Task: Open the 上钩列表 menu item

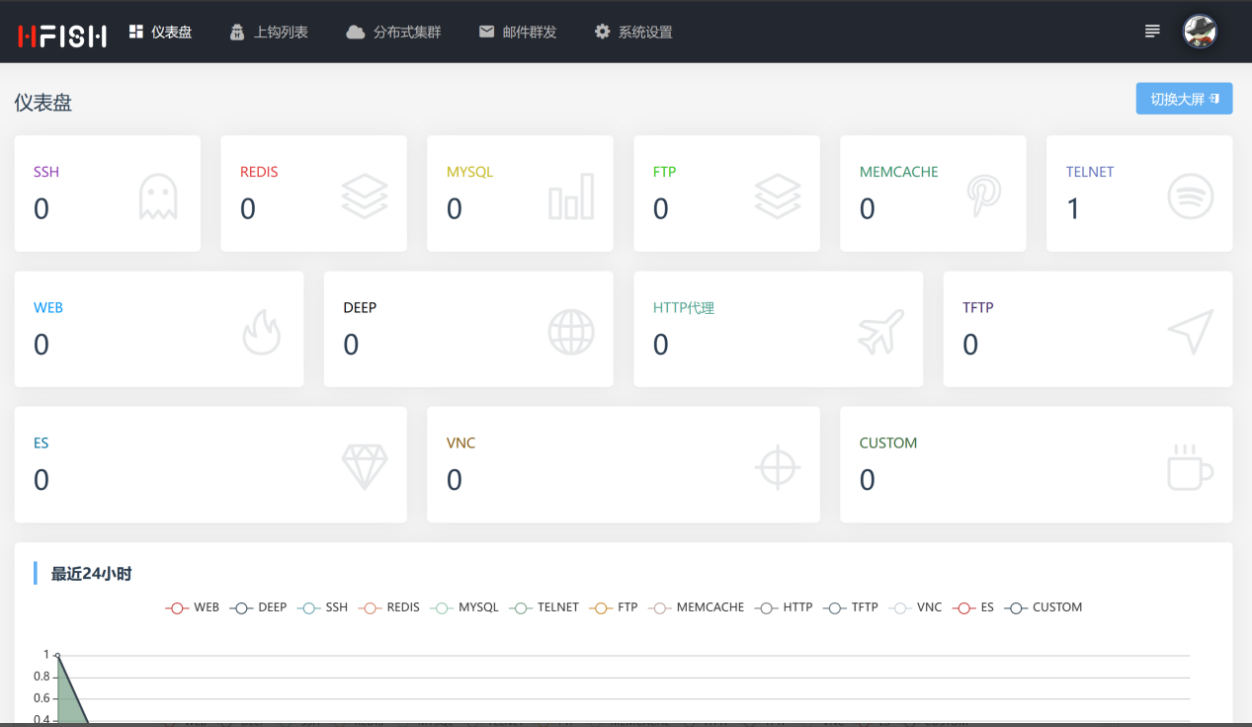Action: point(269,32)
